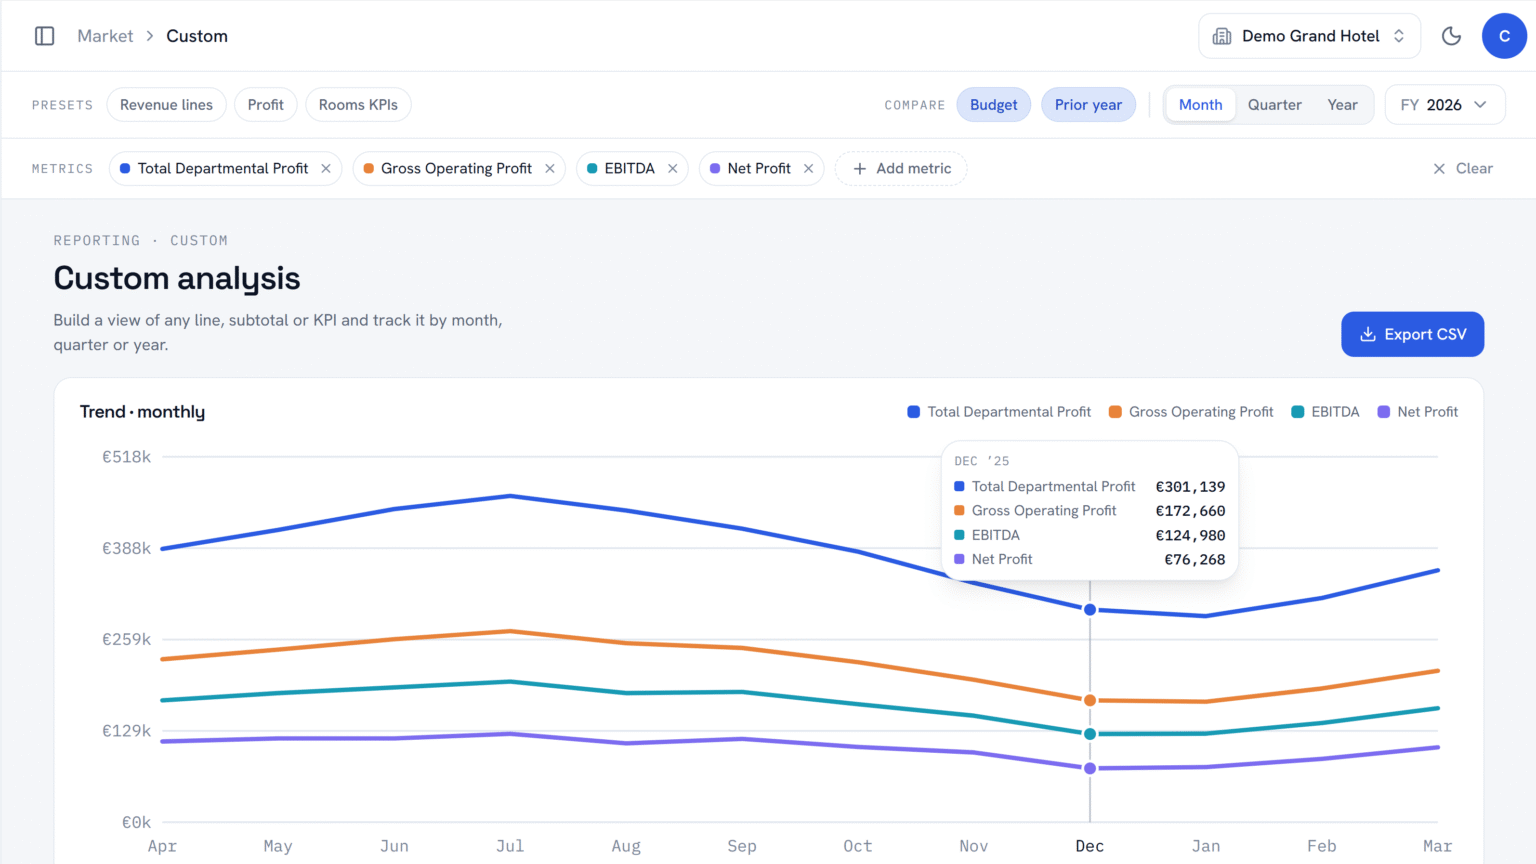Toggle Budget comparison
The width and height of the screenshot is (1536, 864).
click(993, 104)
